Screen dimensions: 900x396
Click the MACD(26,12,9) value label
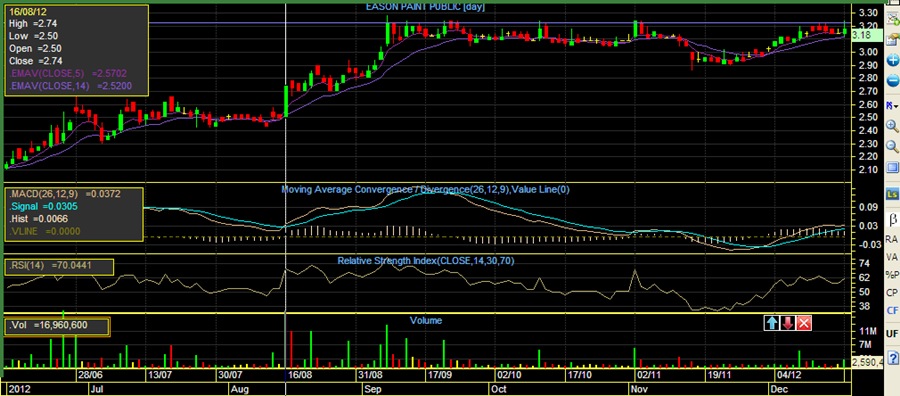pos(64,195)
